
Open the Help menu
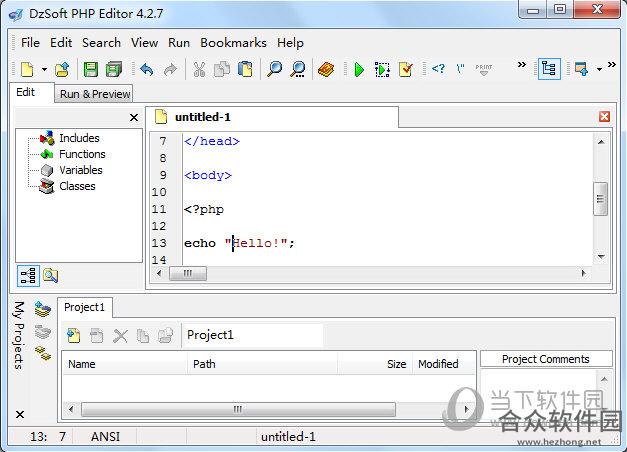[x=290, y=42]
